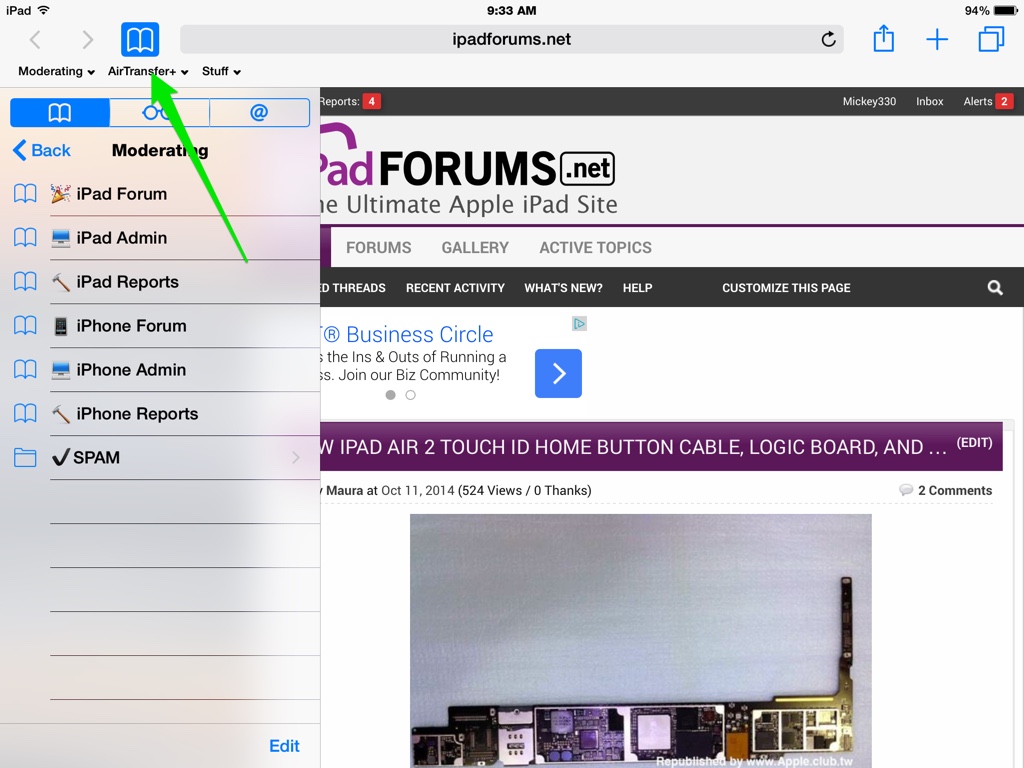Open the SPAM bookmarks folder
This screenshot has height=768, width=1024.
(160, 457)
